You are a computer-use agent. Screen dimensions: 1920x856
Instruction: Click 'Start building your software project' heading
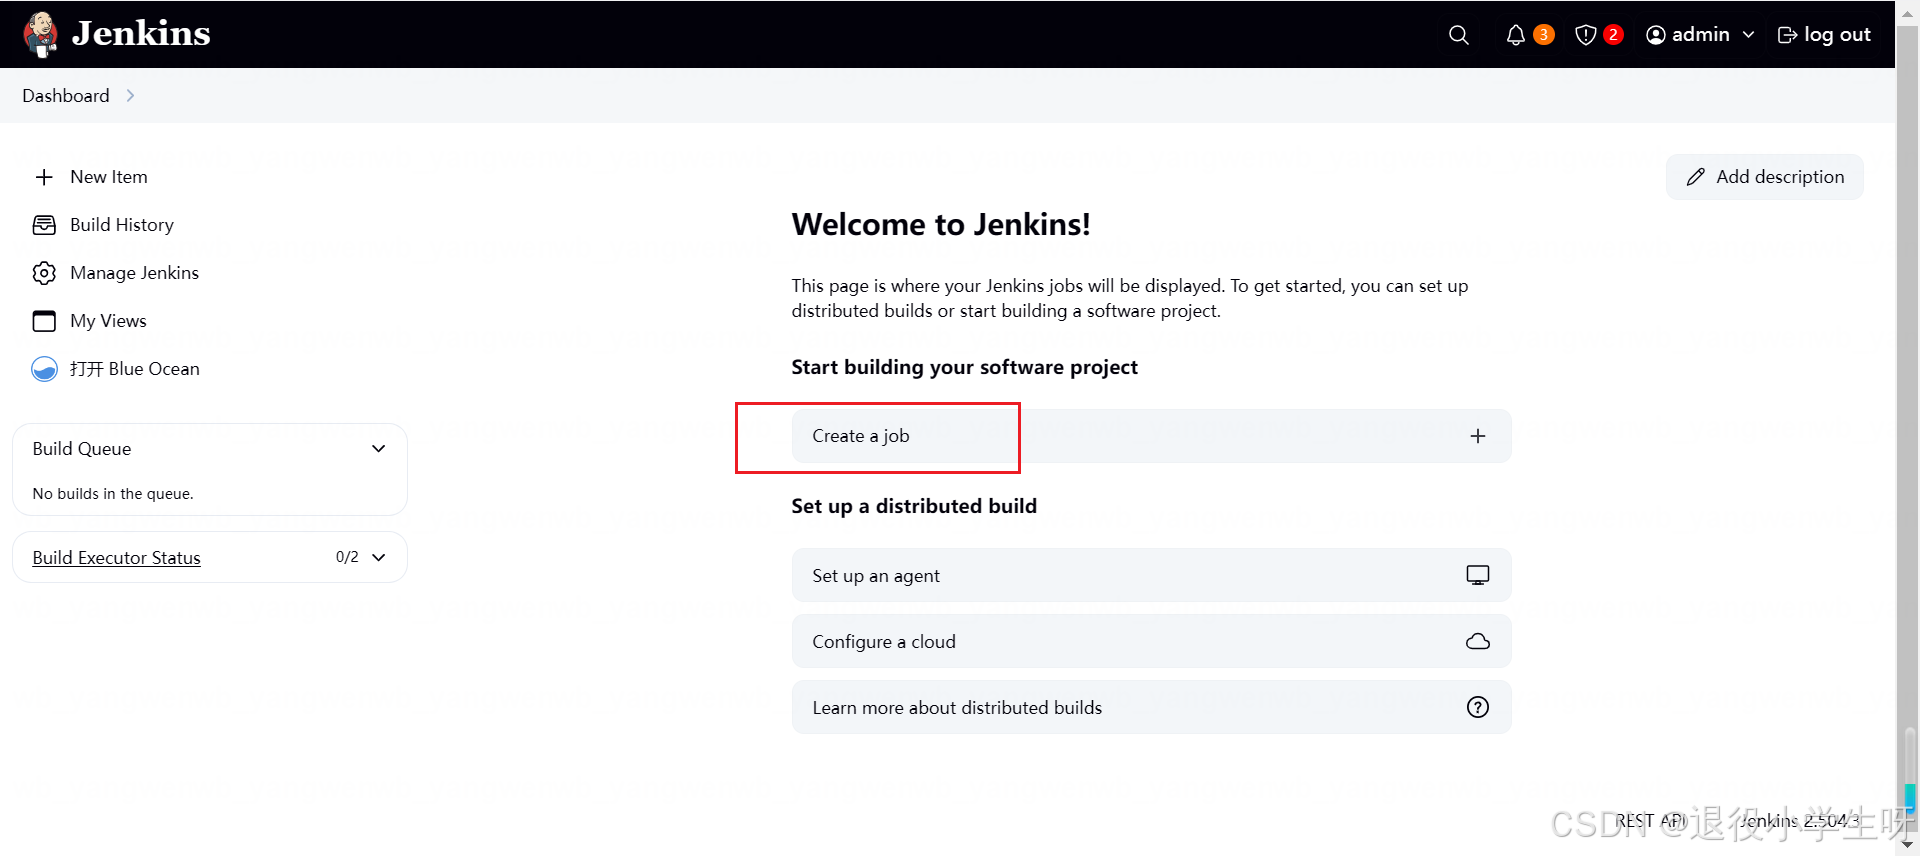tap(965, 367)
